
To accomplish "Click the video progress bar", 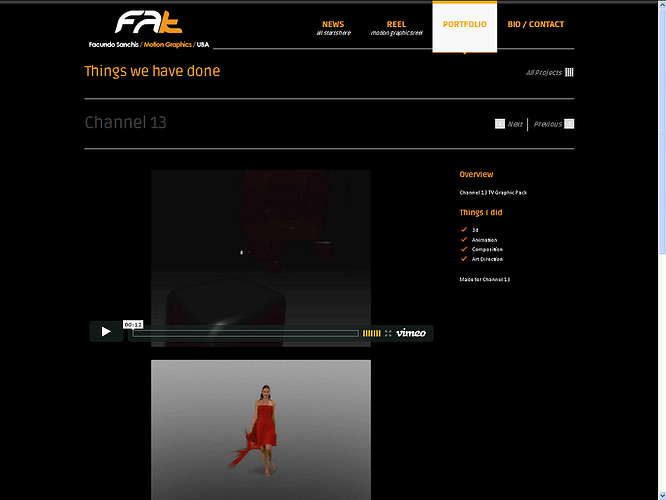I will point(246,333).
